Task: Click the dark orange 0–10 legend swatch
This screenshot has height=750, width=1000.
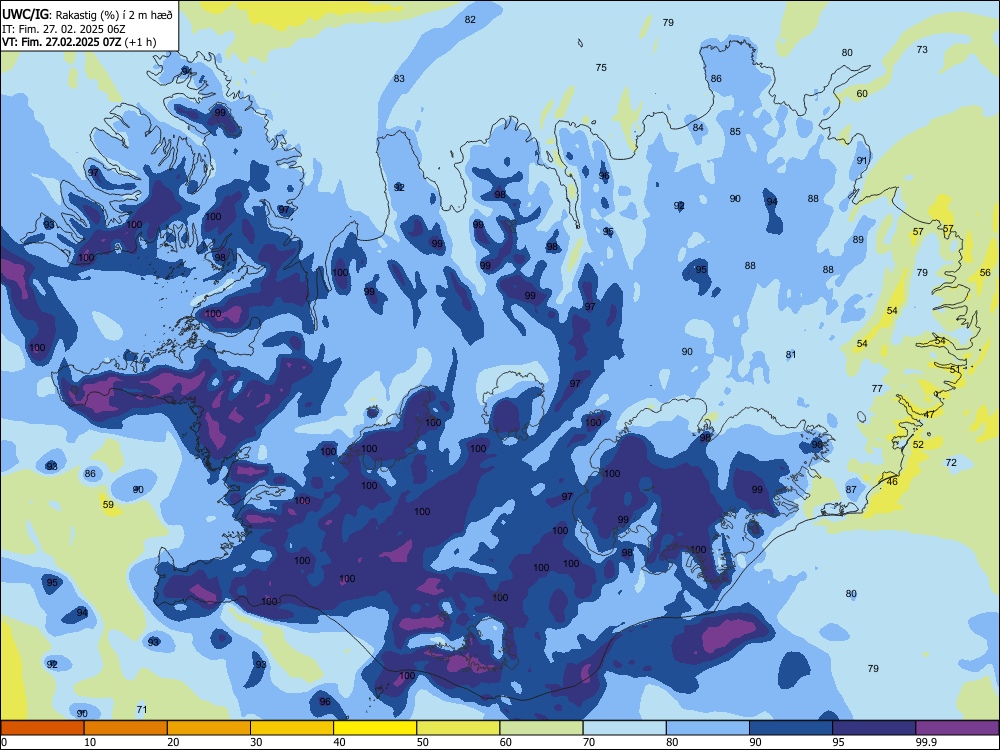Action: pyautogui.click(x=42, y=728)
